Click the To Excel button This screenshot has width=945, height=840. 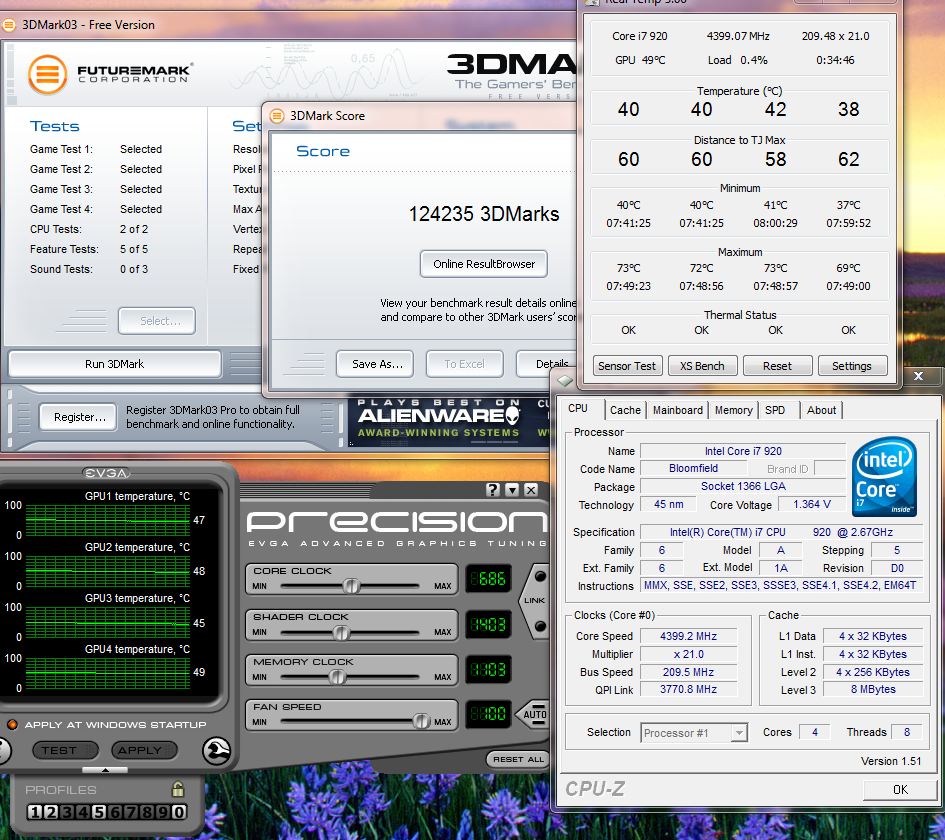(x=464, y=364)
